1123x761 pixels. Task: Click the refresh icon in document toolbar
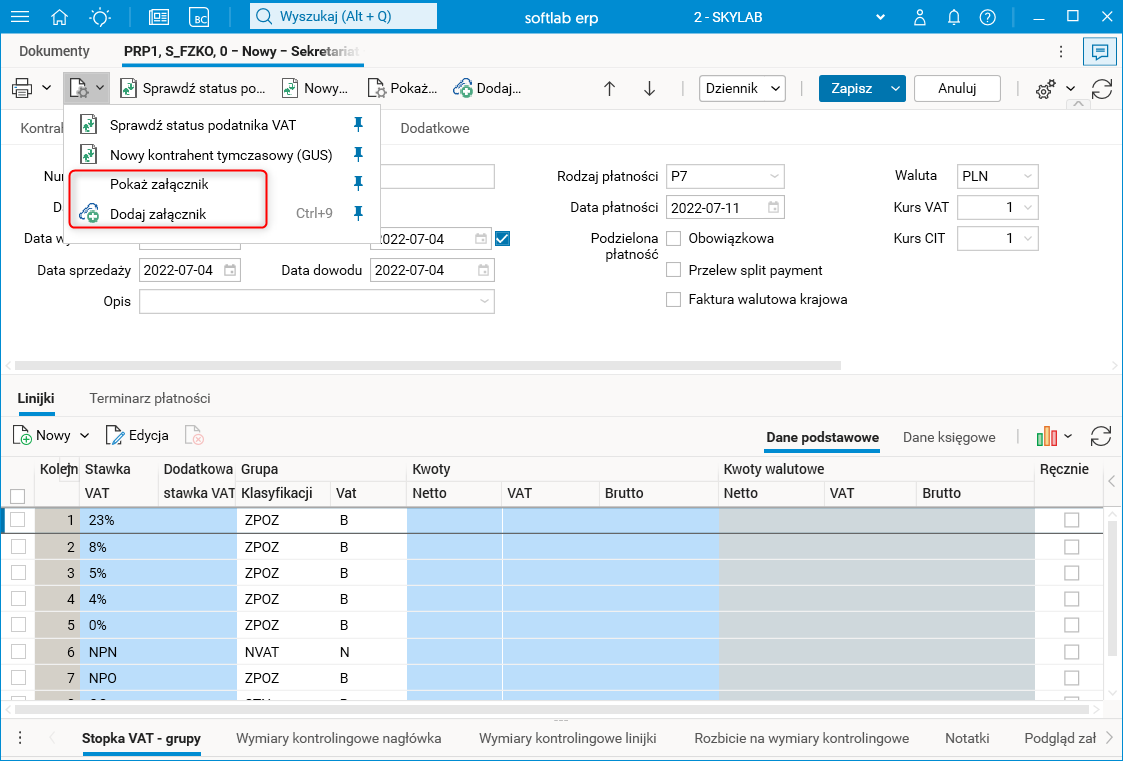(x=1102, y=88)
